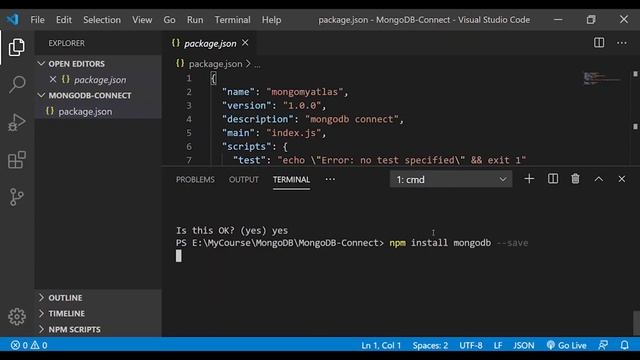The image size is (640, 360).
Task: Open the Edit menu
Action: click(64, 20)
